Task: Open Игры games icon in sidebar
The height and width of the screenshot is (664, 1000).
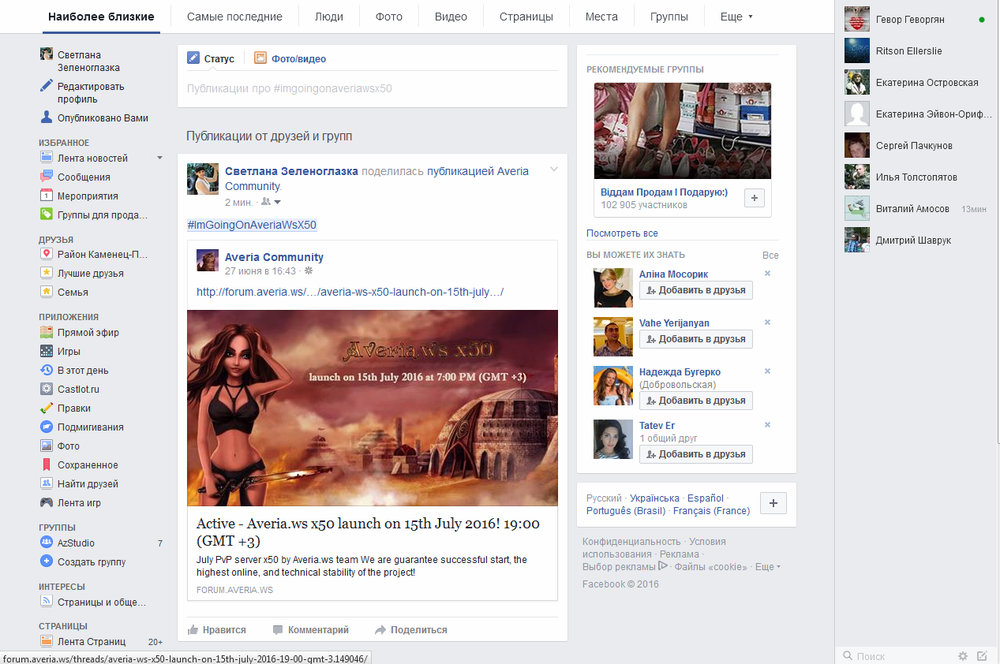Action: coord(46,351)
